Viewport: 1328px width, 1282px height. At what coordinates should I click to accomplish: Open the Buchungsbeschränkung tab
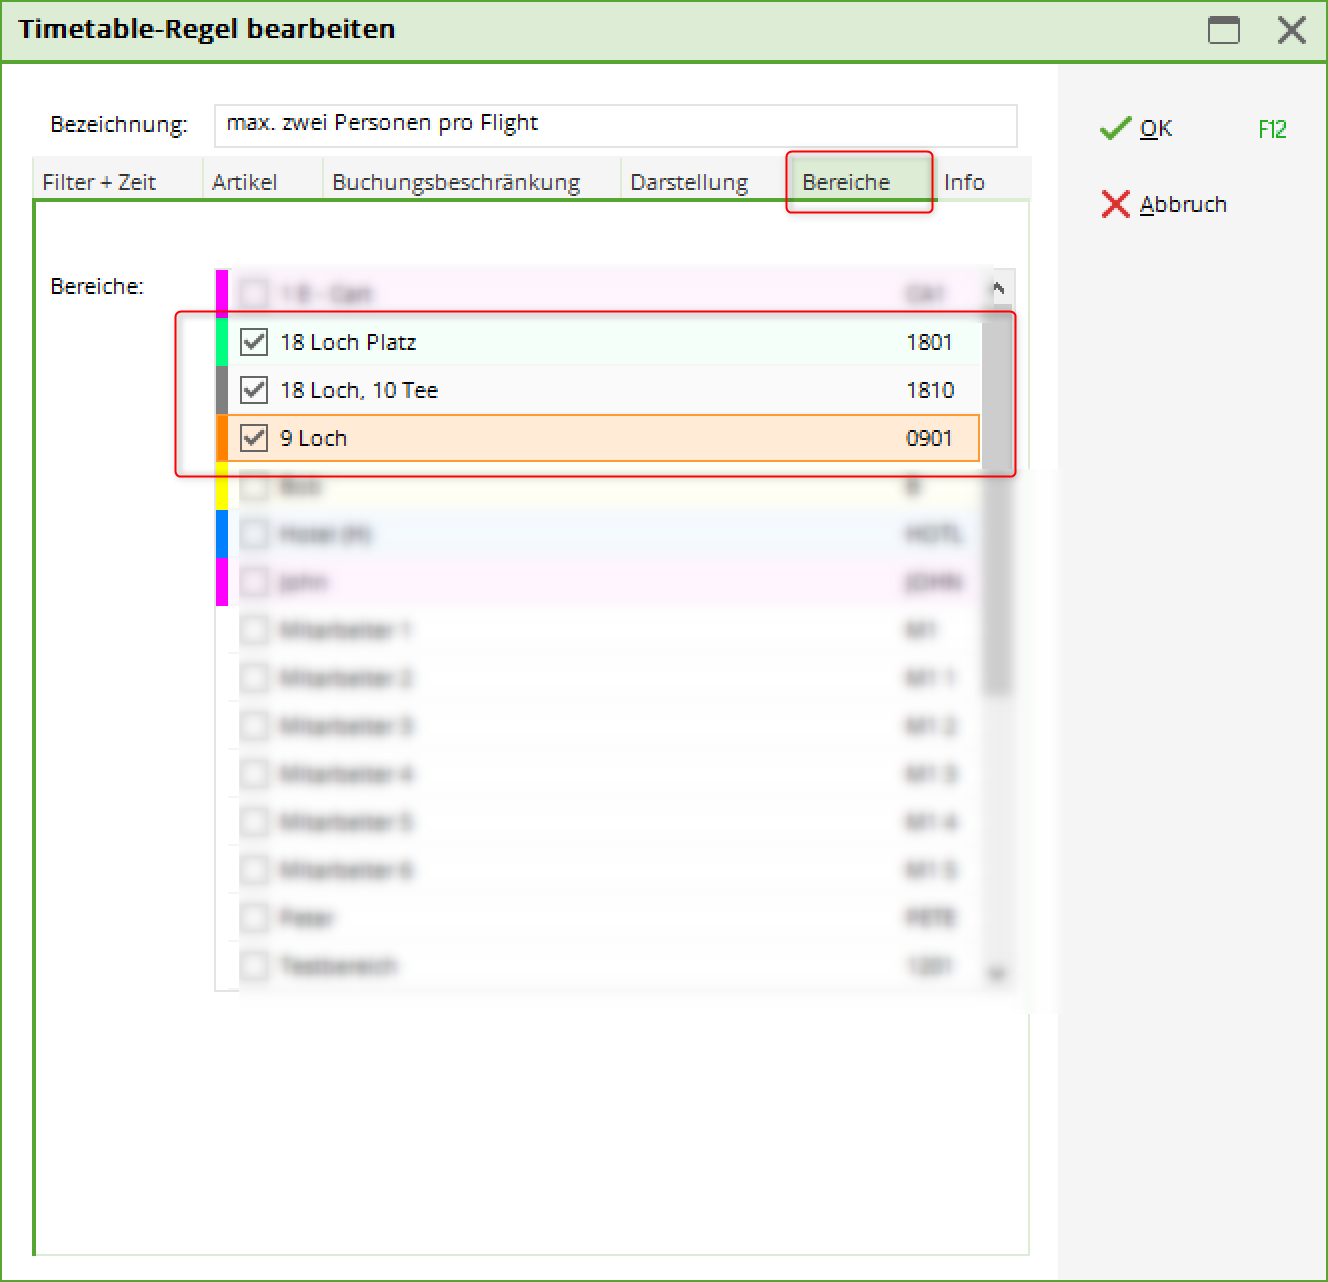[456, 182]
